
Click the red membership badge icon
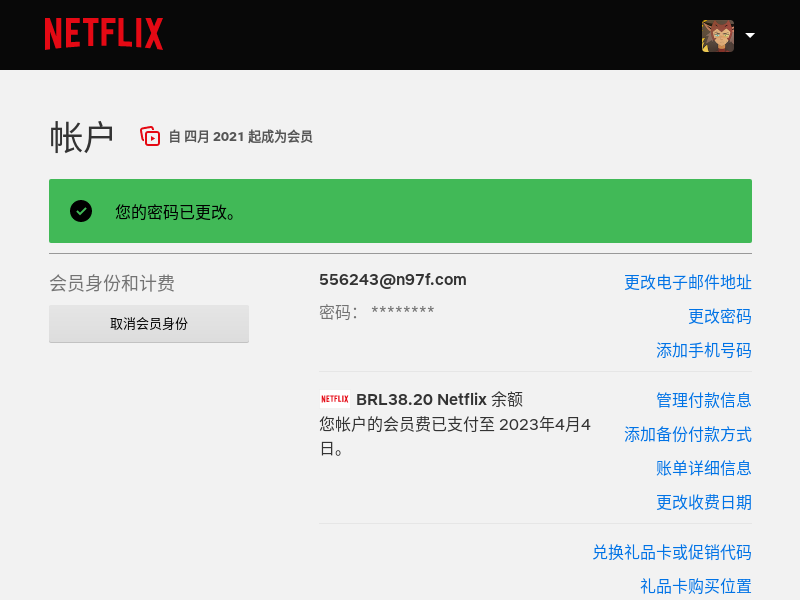click(x=150, y=136)
